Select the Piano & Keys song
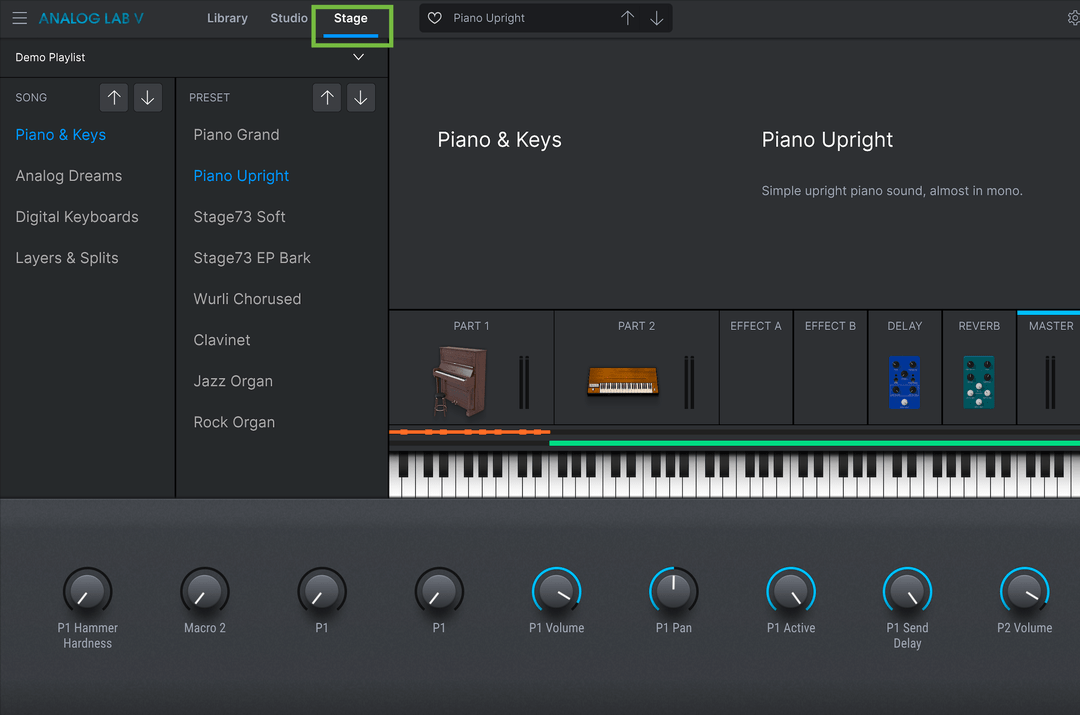This screenshot has width=1080, height=715. [x=61, y=135]
